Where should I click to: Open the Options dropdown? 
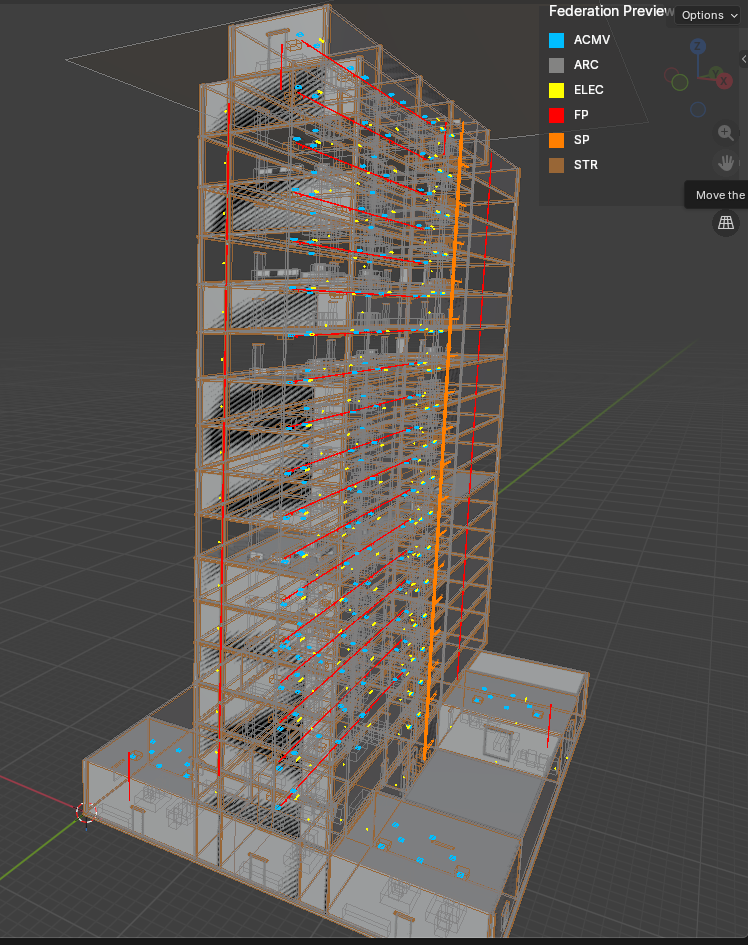tap(708, 15)
